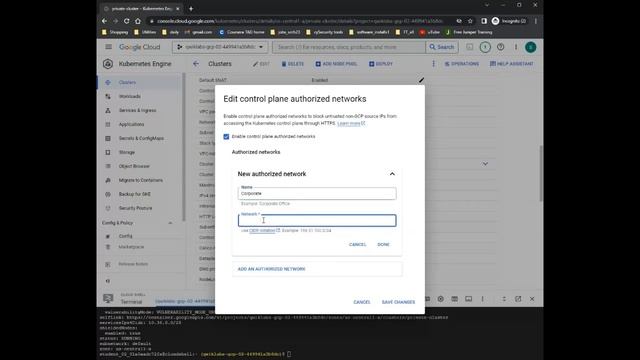Uncheck Enable control plane authorized networks
The height and width of the screenshot is (360, 640).
pyautogui.click(x=226, y=137)
